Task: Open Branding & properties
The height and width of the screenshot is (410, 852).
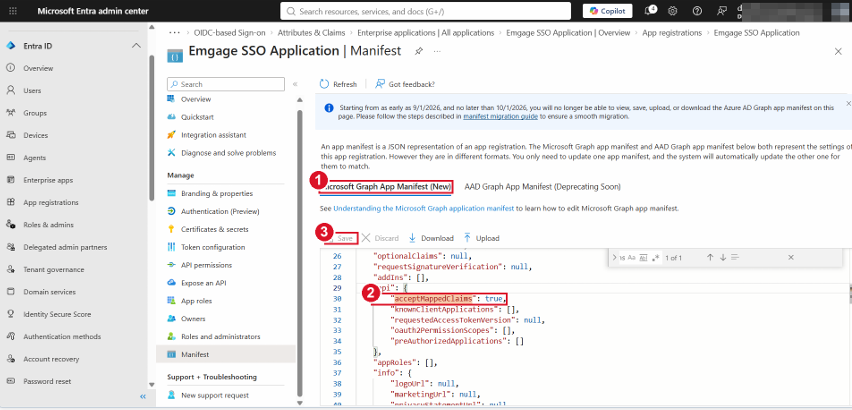Action: [x=217, y=193]
